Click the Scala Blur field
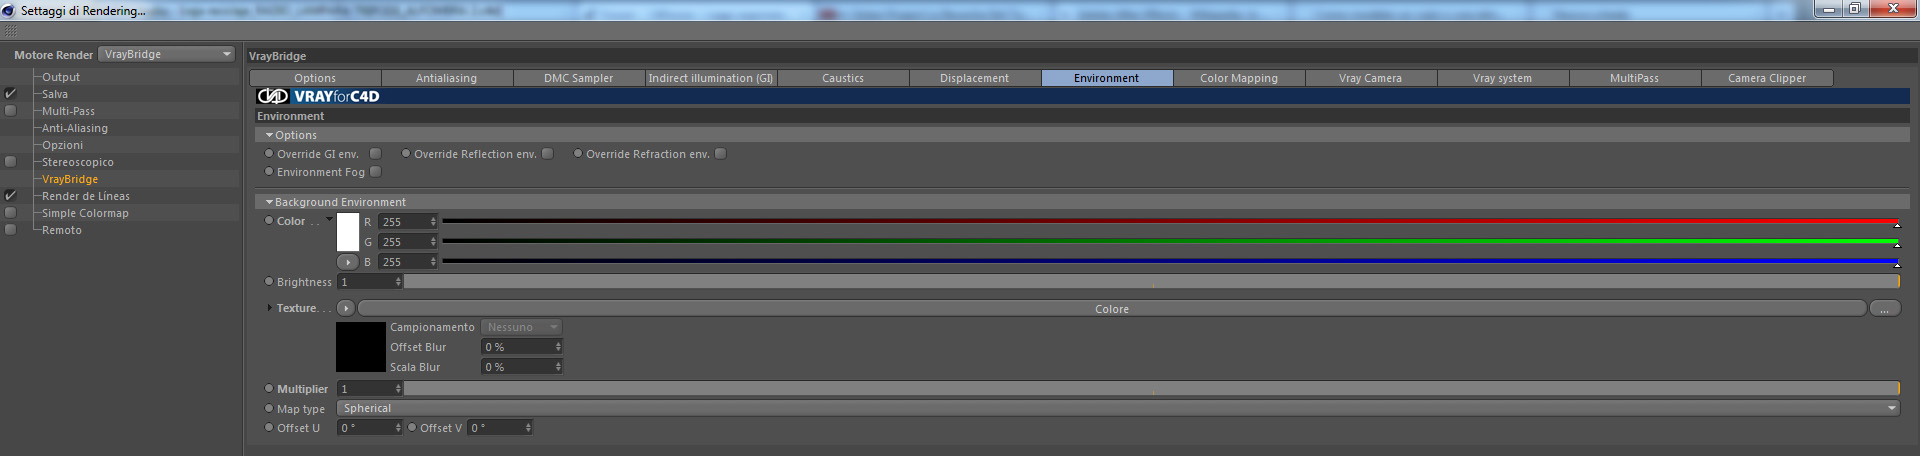This screenshot has height=456, width=1920. point(522,367)
